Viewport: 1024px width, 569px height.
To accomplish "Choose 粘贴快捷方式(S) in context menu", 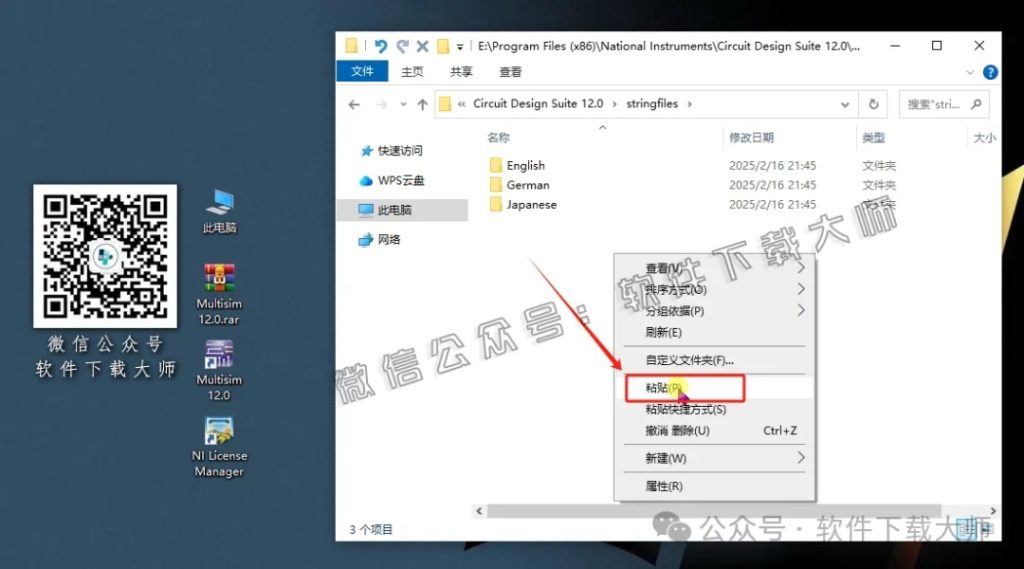I will pyautogui.click(x=714, y=410).
